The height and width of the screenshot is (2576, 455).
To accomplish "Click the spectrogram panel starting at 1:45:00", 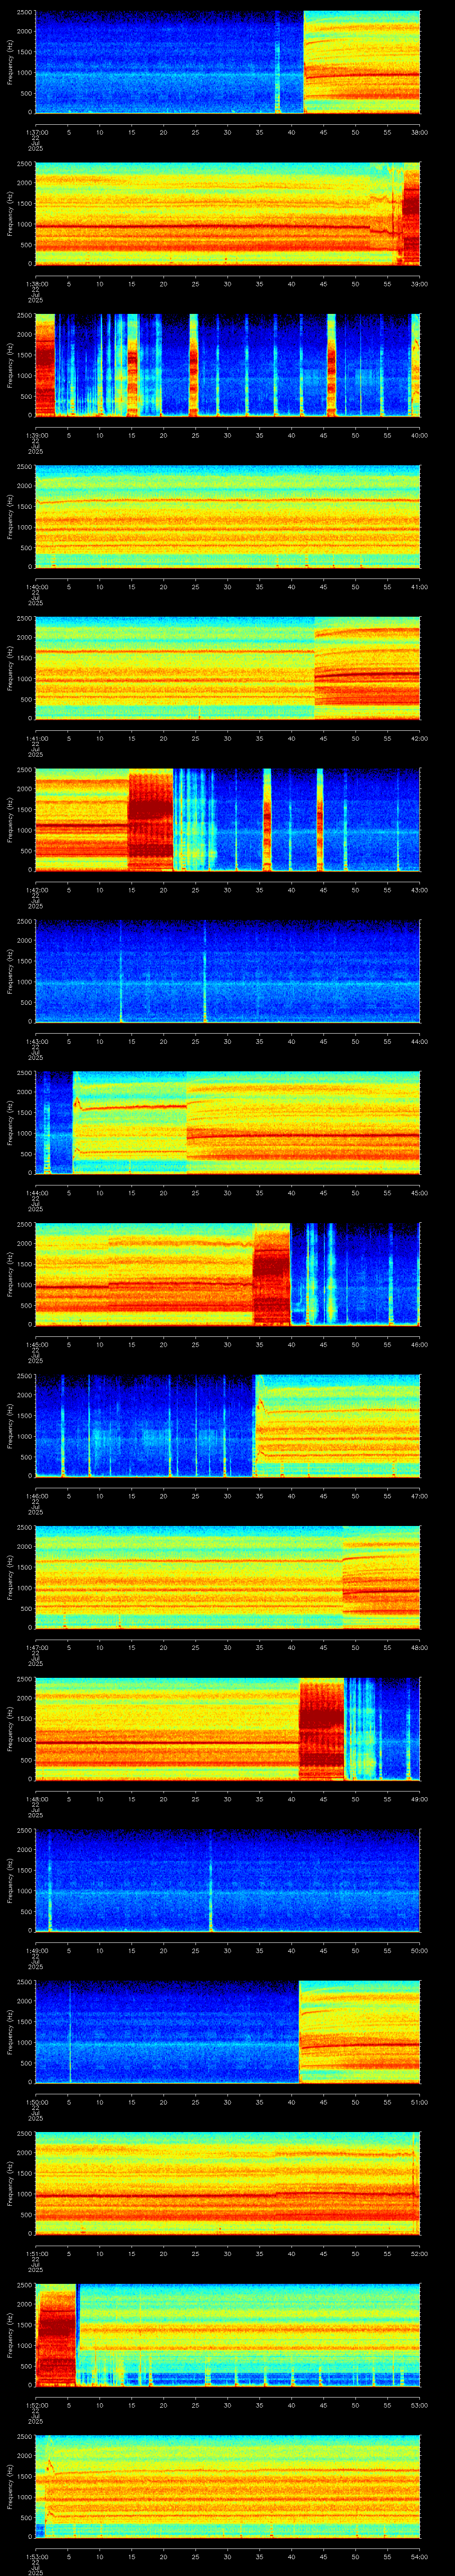I will pyautogui.click(x=227, y=1274).
